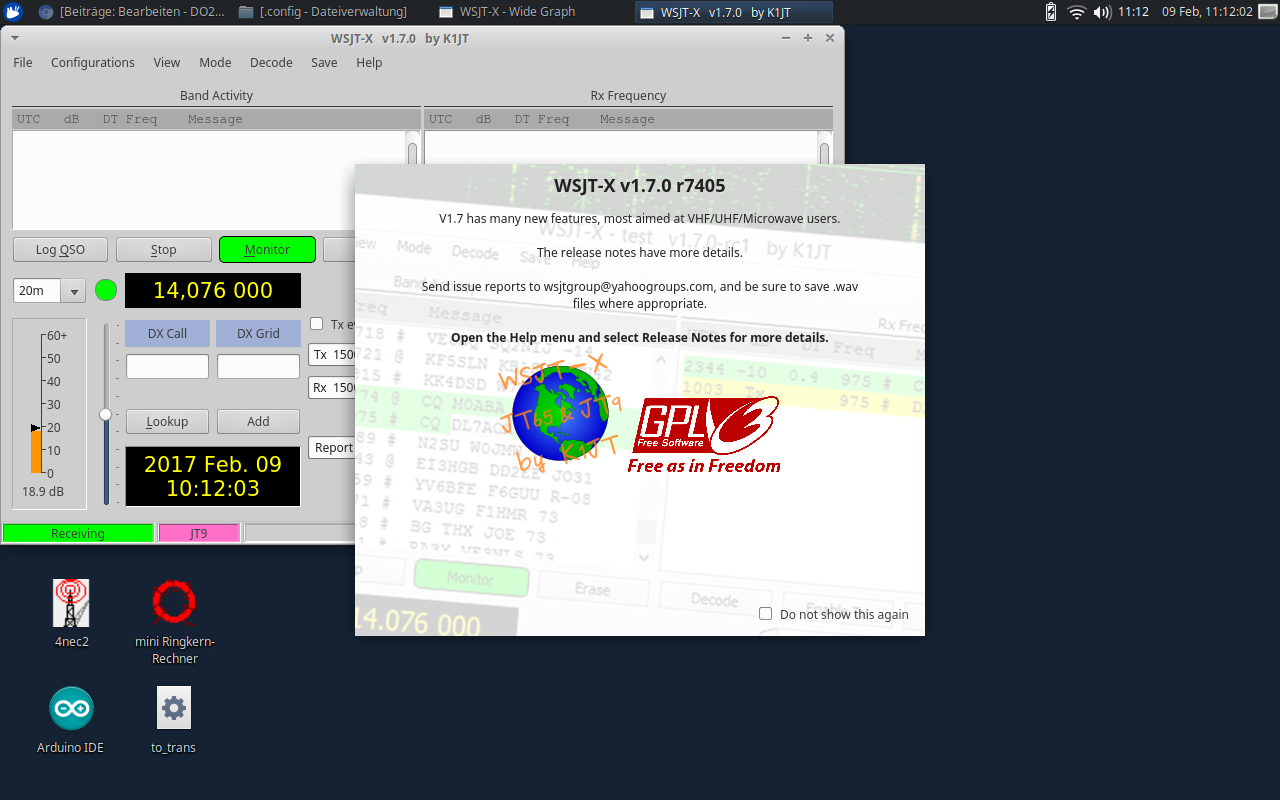Open mini Ringkern-Rechner desktop icon
Image resolution: width=1280 pixels, height=800 pixels.
(174, 604)
